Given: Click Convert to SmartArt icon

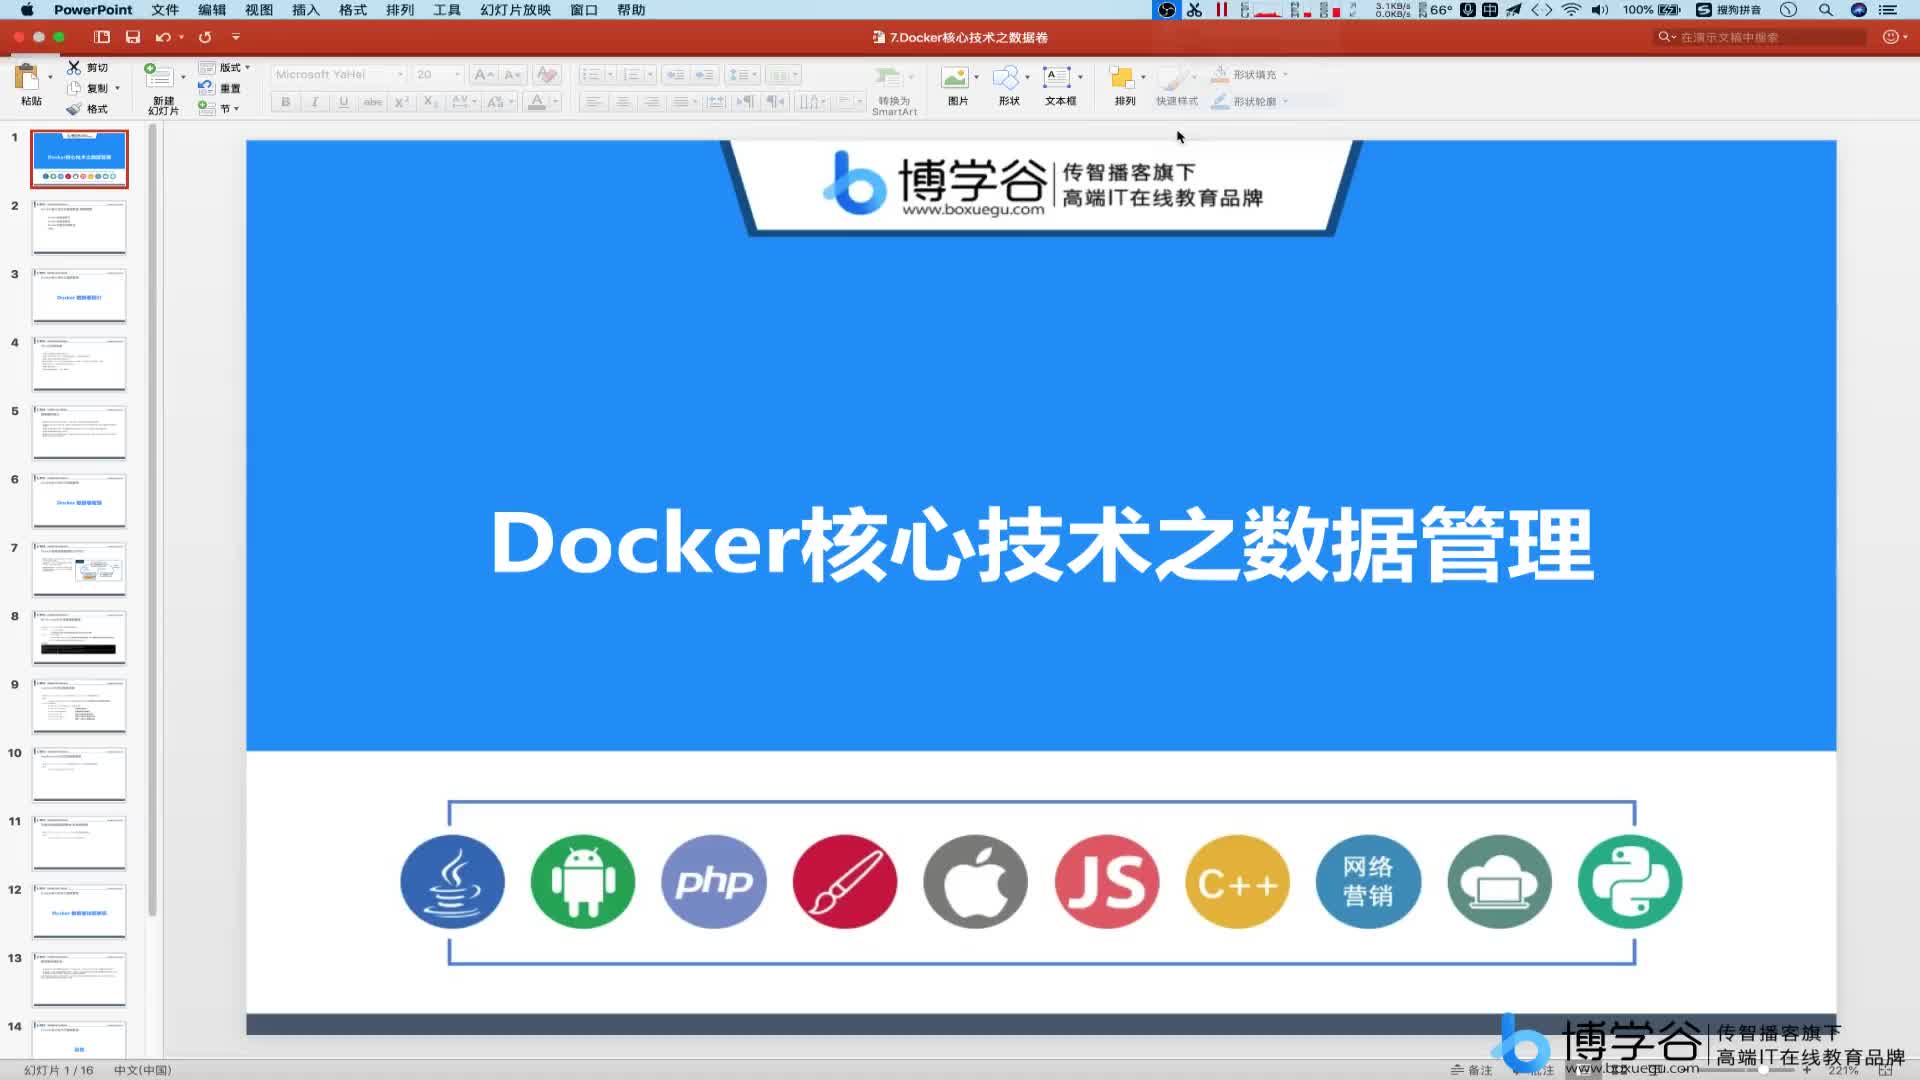Looking at the screenshot, I should [888, 77].
